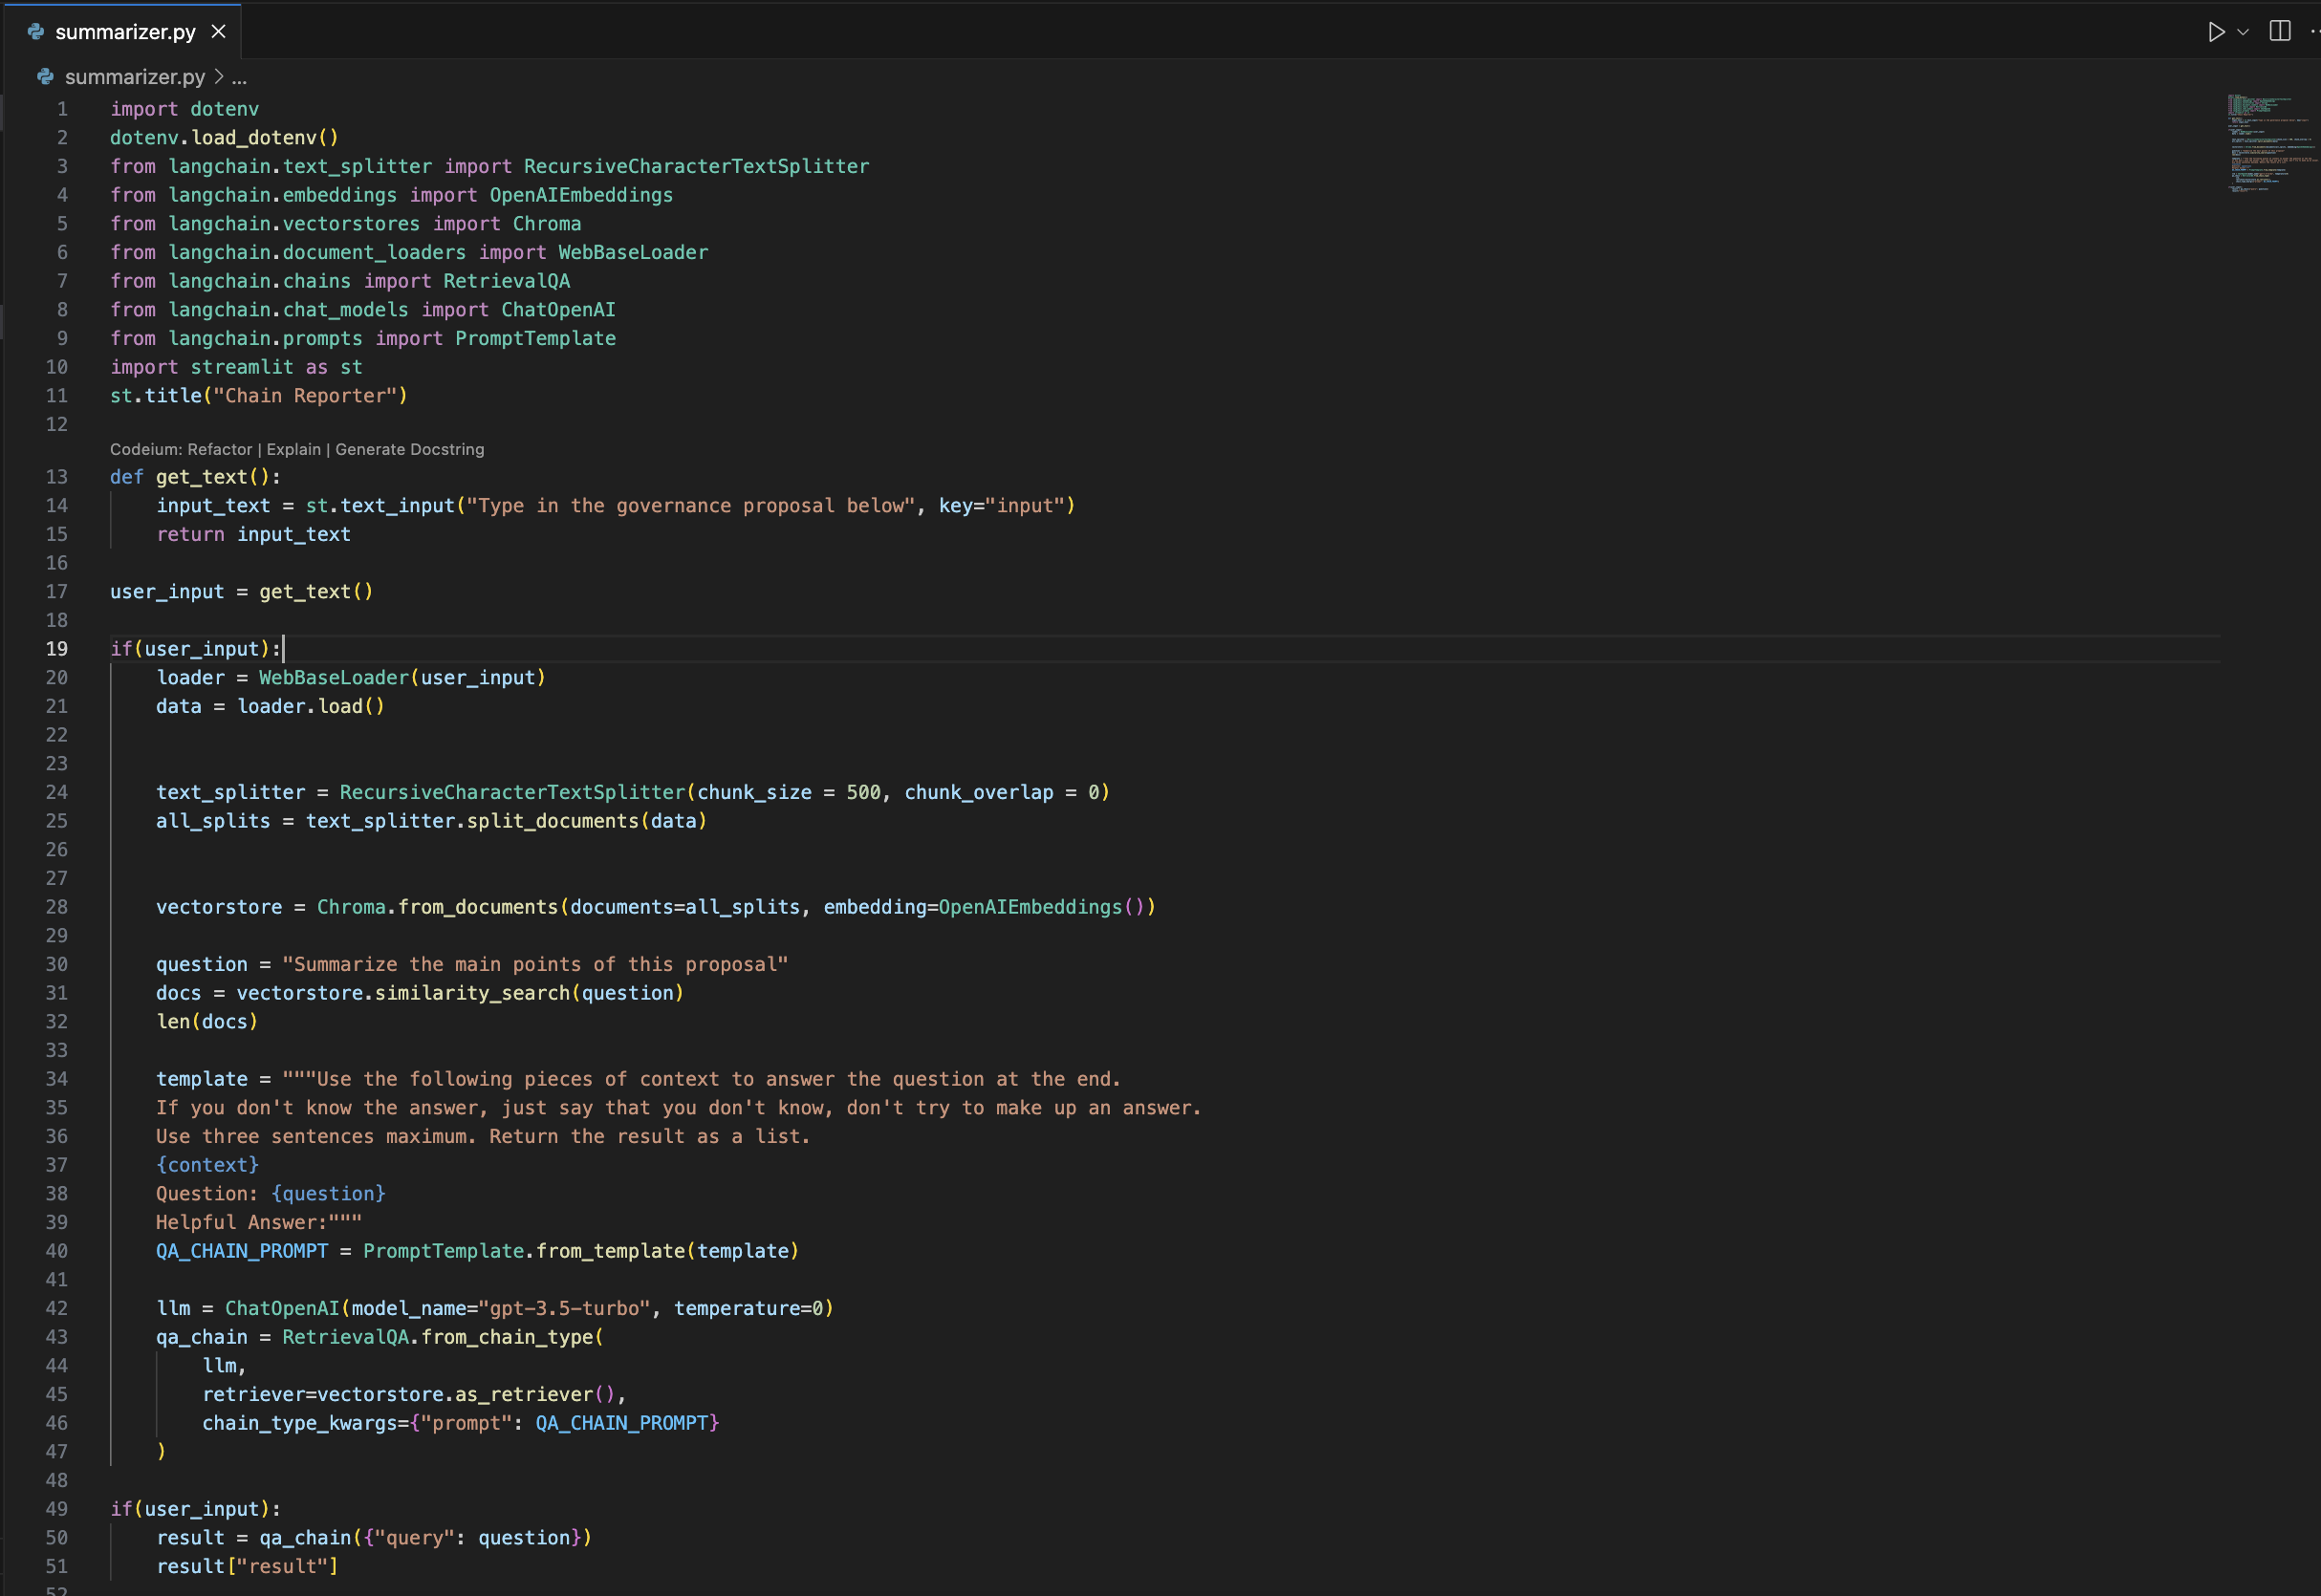Click line number 49 in gutter
The image size is (2321, 1596).
pos(57,1509)
